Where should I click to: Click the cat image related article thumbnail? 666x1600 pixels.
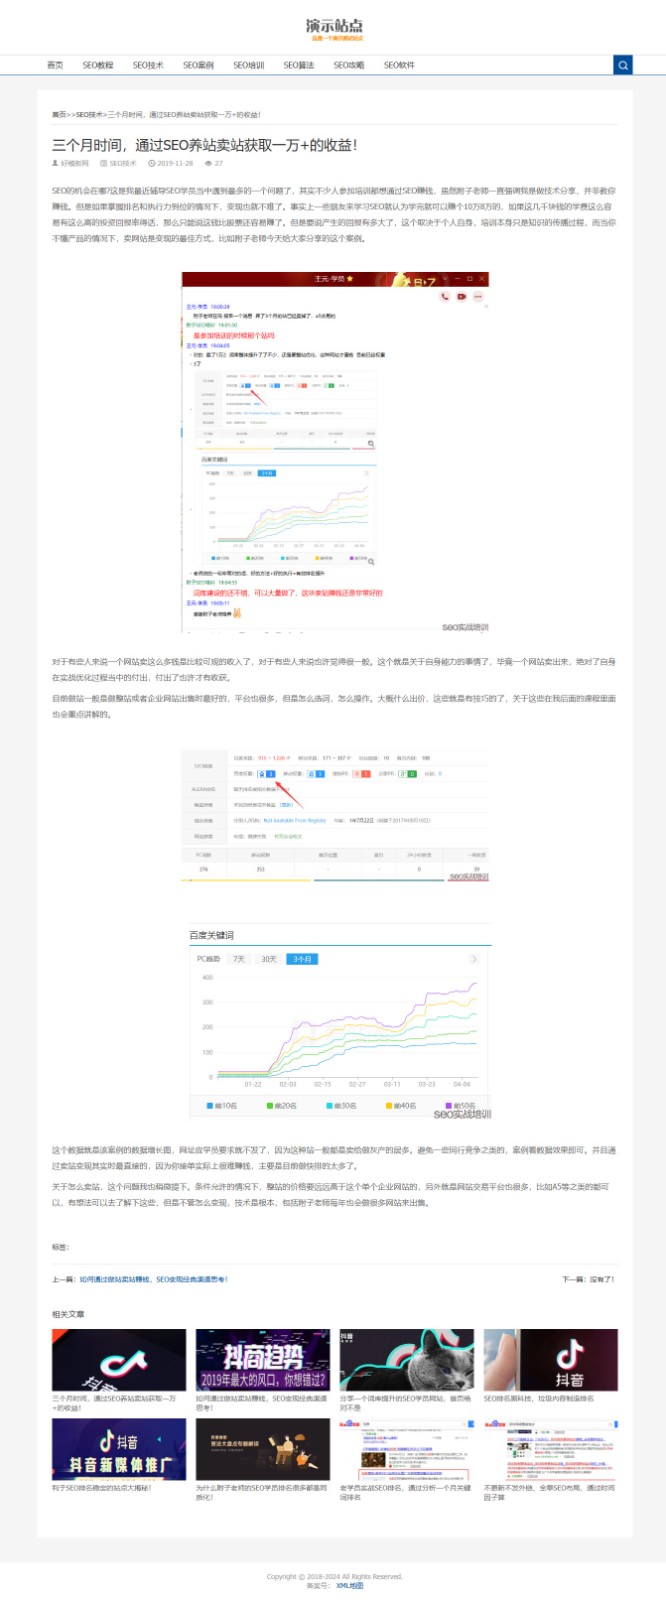pos(406,1359)
